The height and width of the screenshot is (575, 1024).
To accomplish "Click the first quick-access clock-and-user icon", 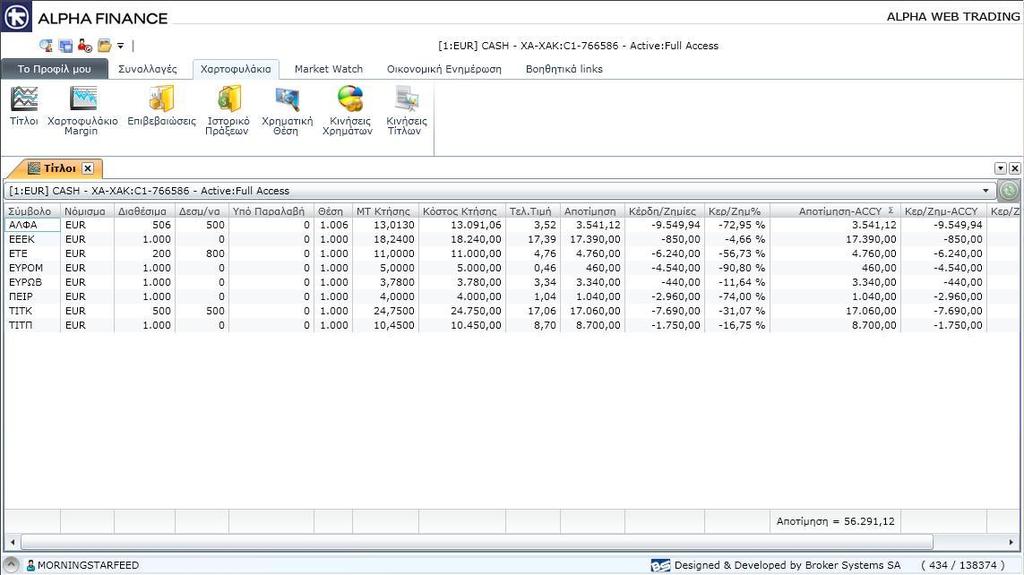I will [46, 46].
